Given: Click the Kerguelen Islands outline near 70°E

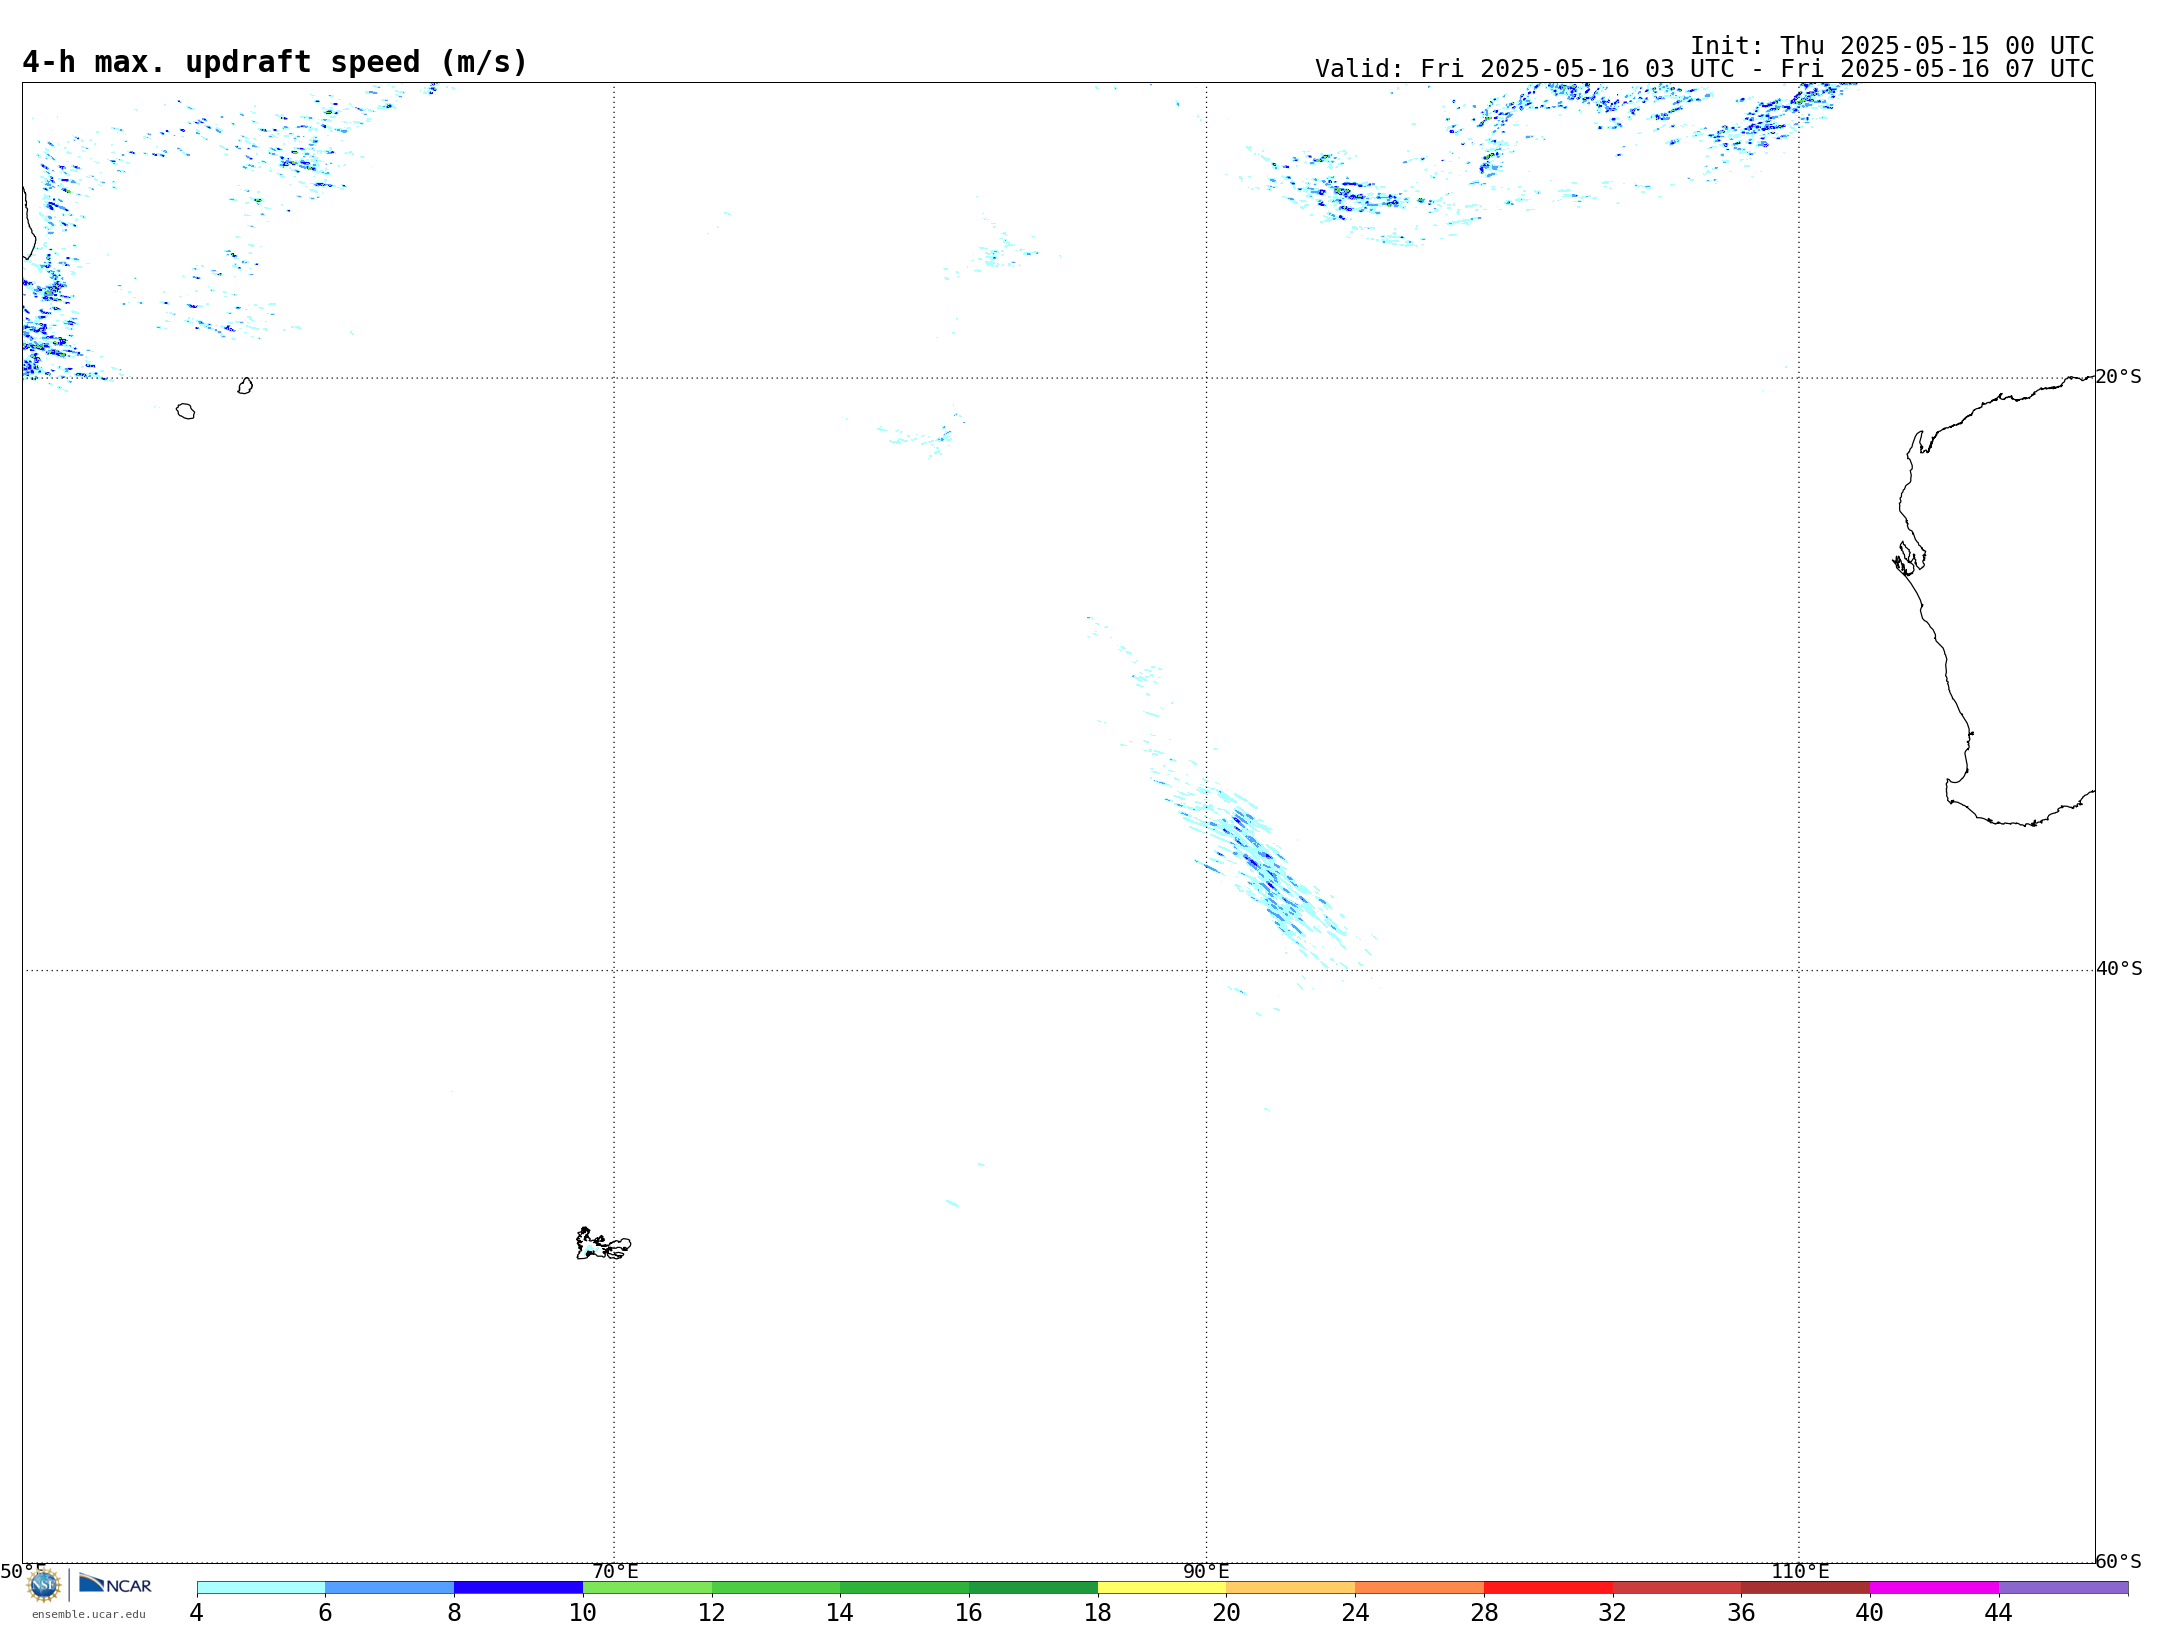Looking at the screenshot, I should click(603, 1244).
